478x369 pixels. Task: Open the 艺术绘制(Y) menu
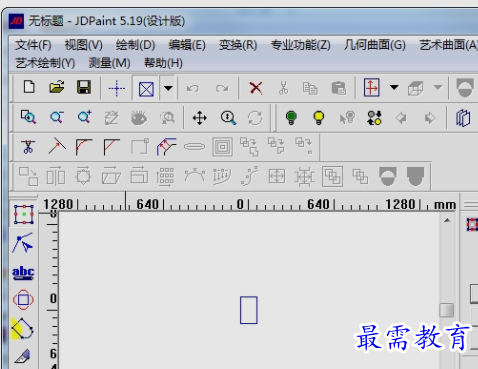pyautogui.click(x=45, y=63)
